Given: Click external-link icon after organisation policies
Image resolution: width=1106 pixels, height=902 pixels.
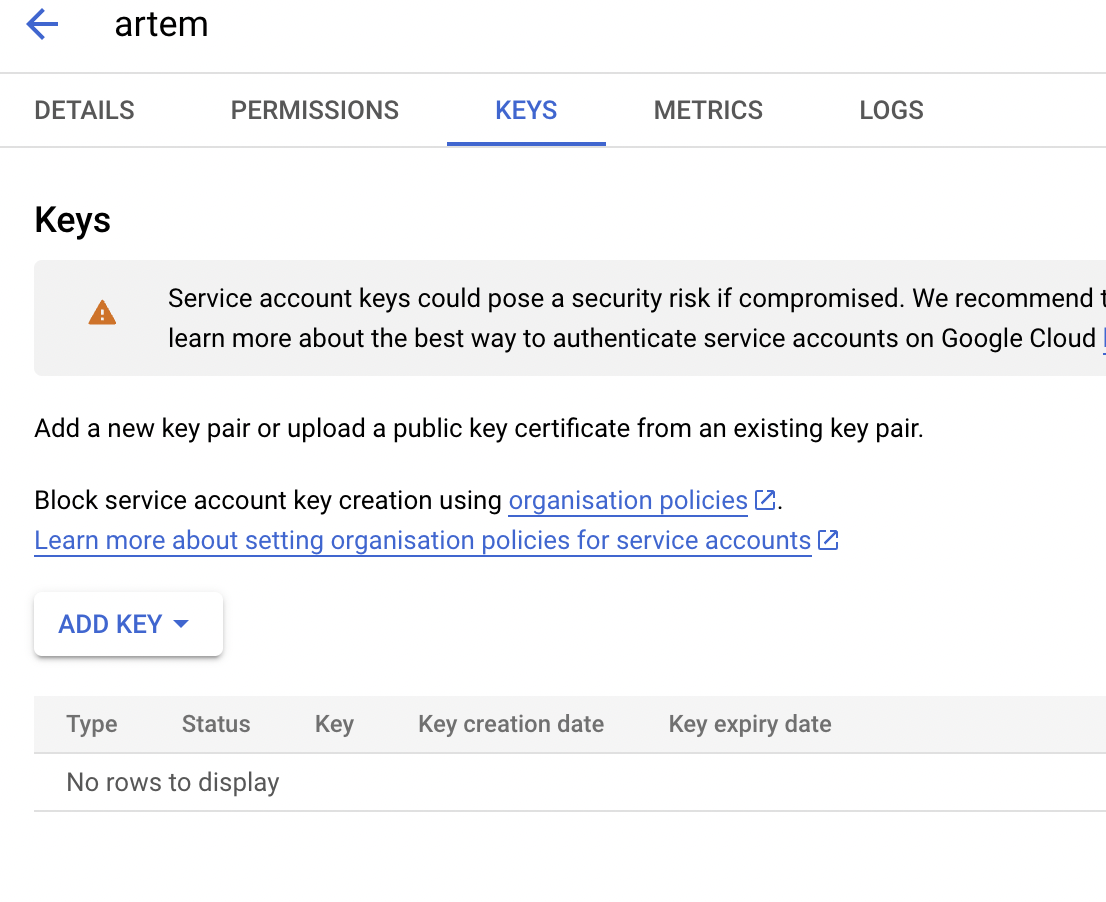Looking at the screenshot, I should coord(765,500).
